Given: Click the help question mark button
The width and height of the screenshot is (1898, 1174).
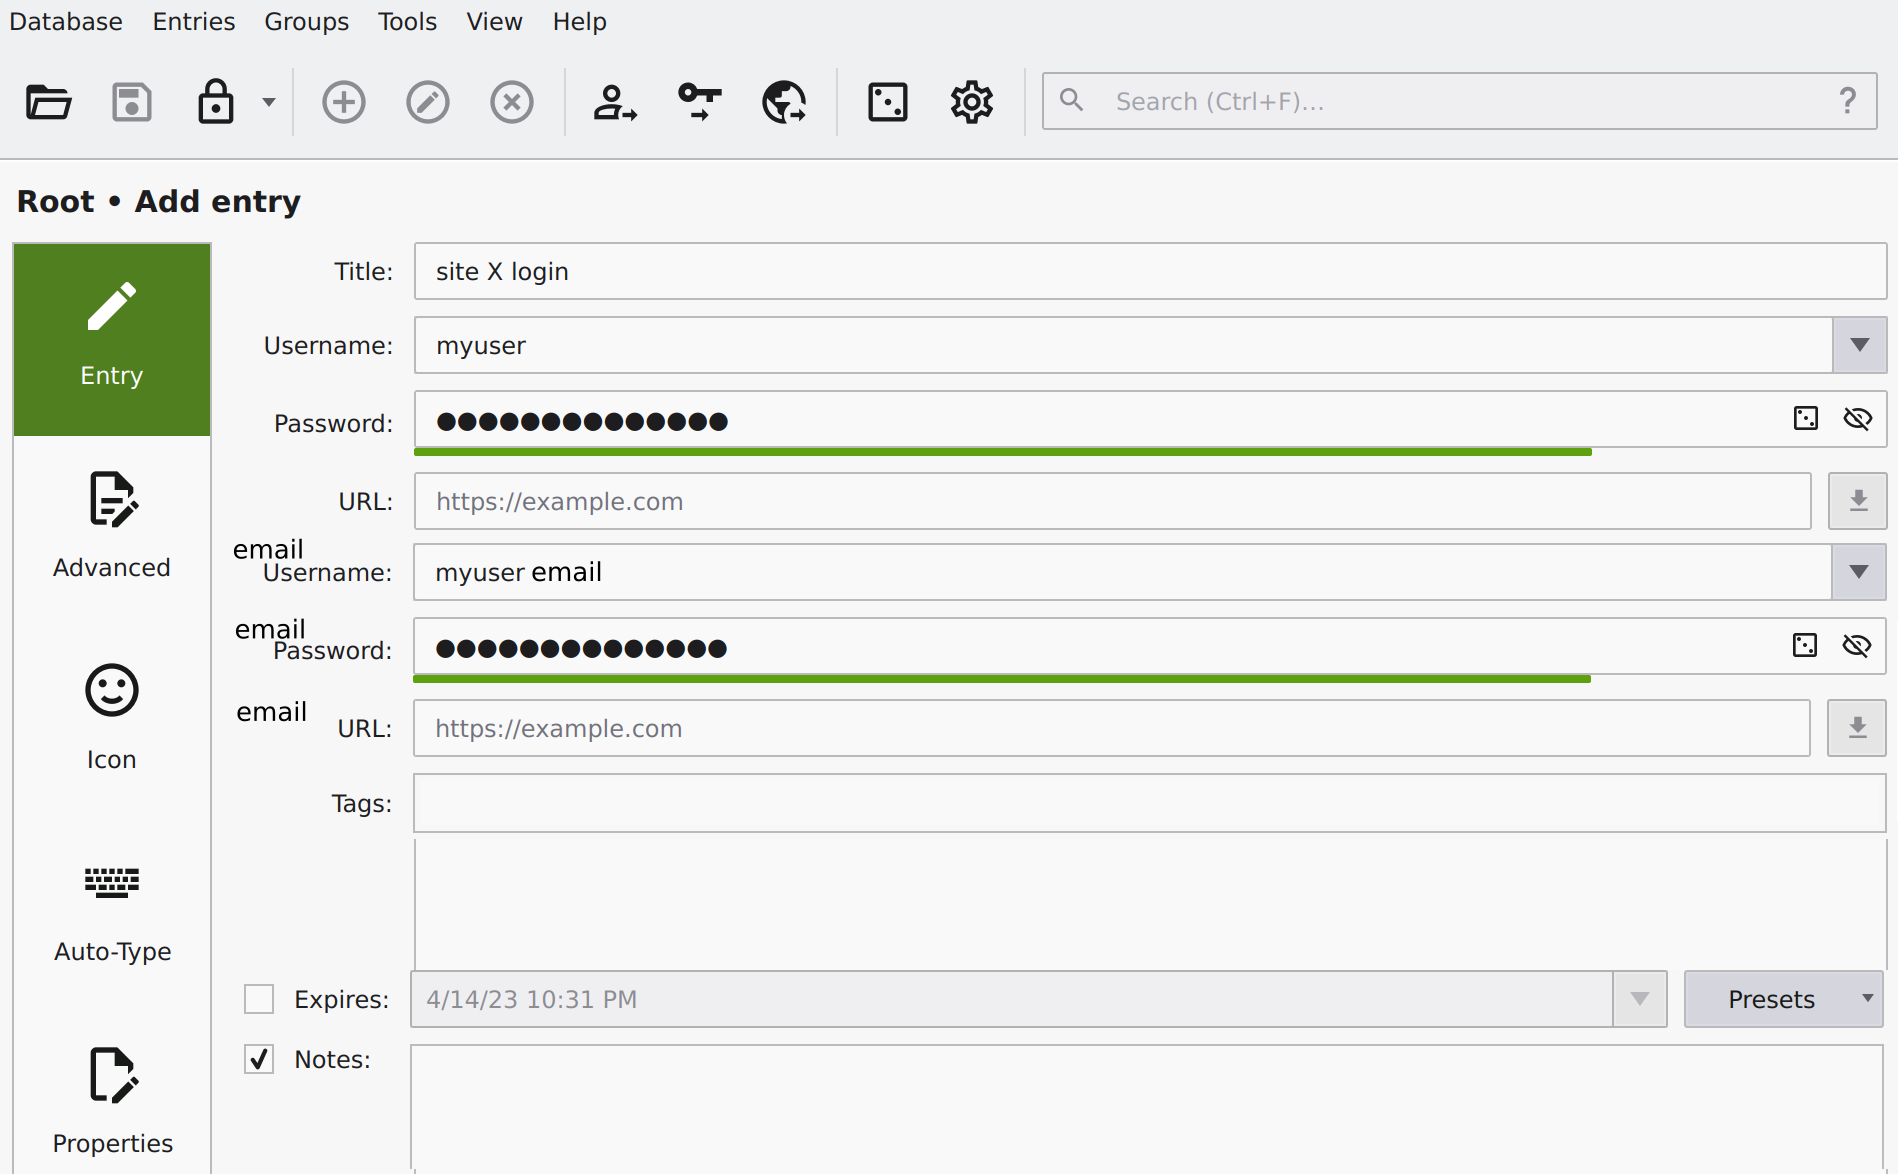Looking at the screenshot, I should (x=1847, y=101).
